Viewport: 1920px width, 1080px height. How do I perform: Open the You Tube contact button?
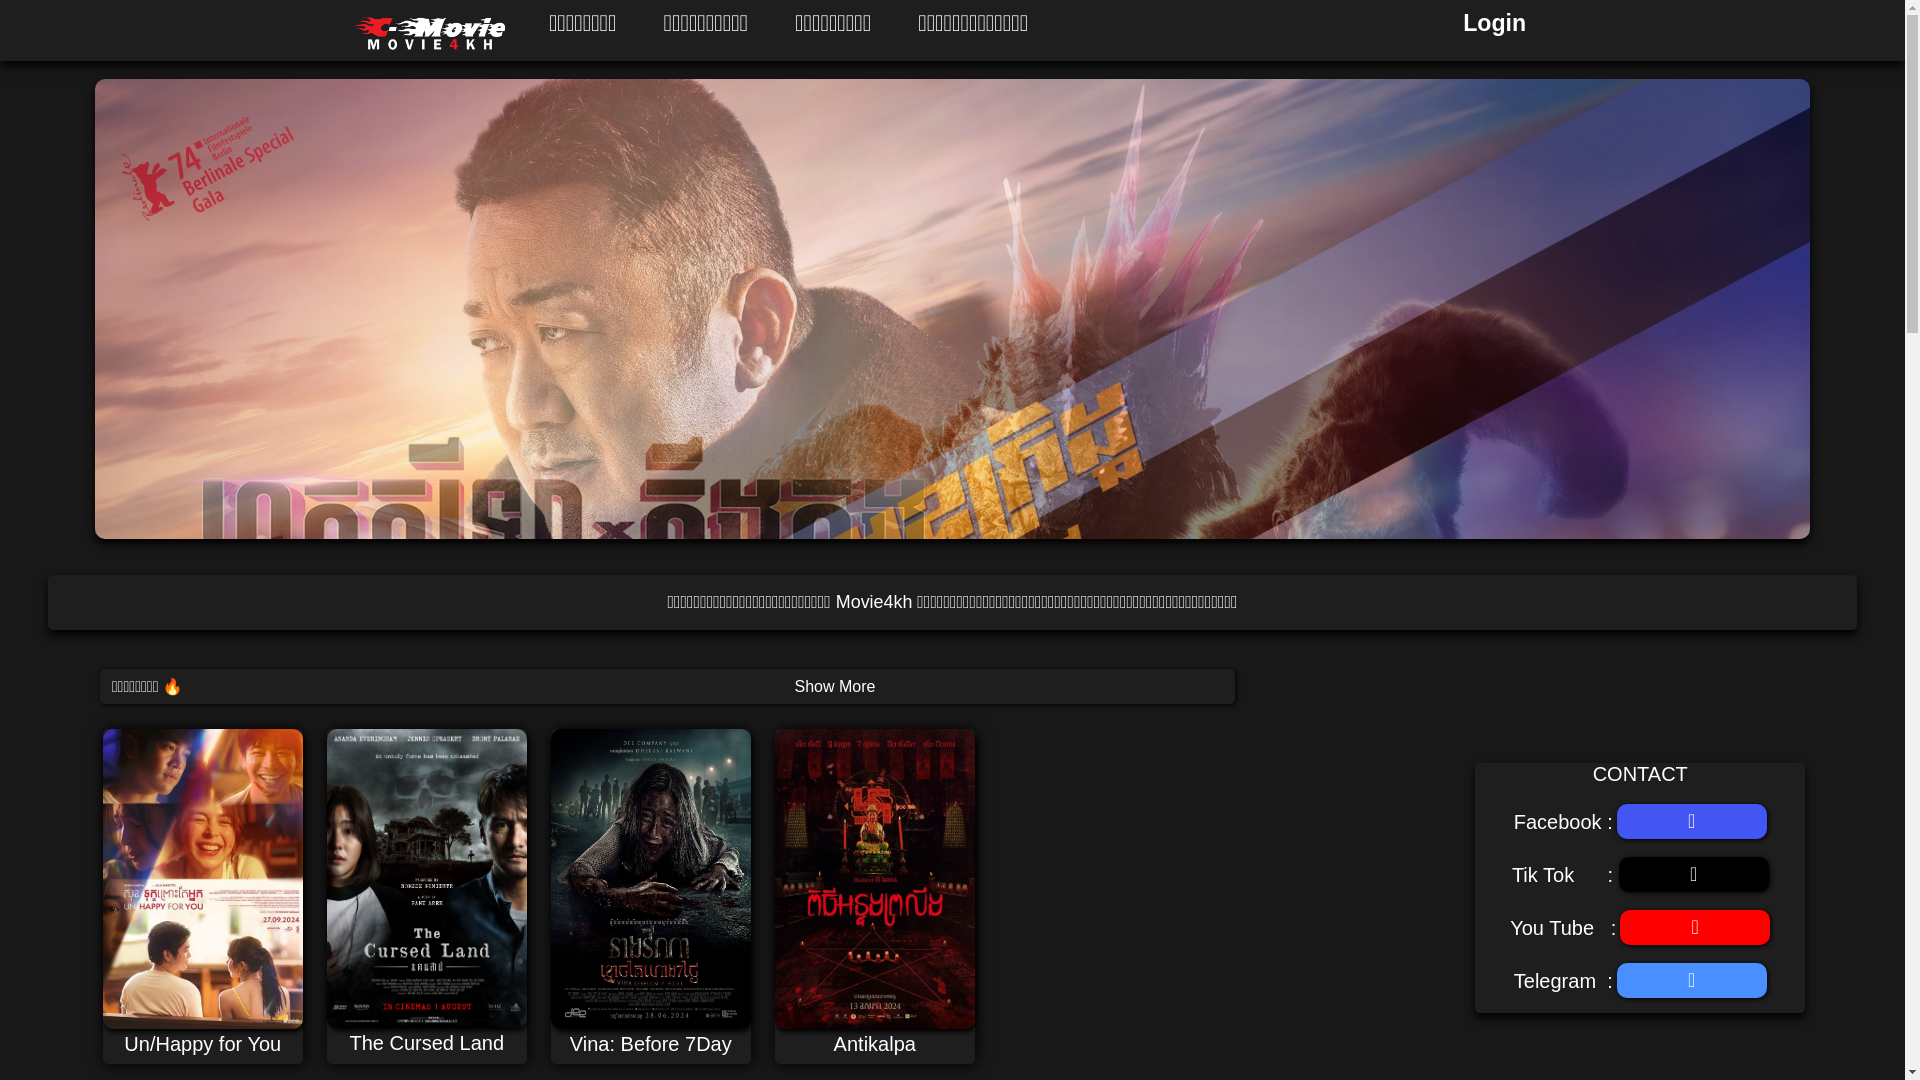[x=1695, y=928]
